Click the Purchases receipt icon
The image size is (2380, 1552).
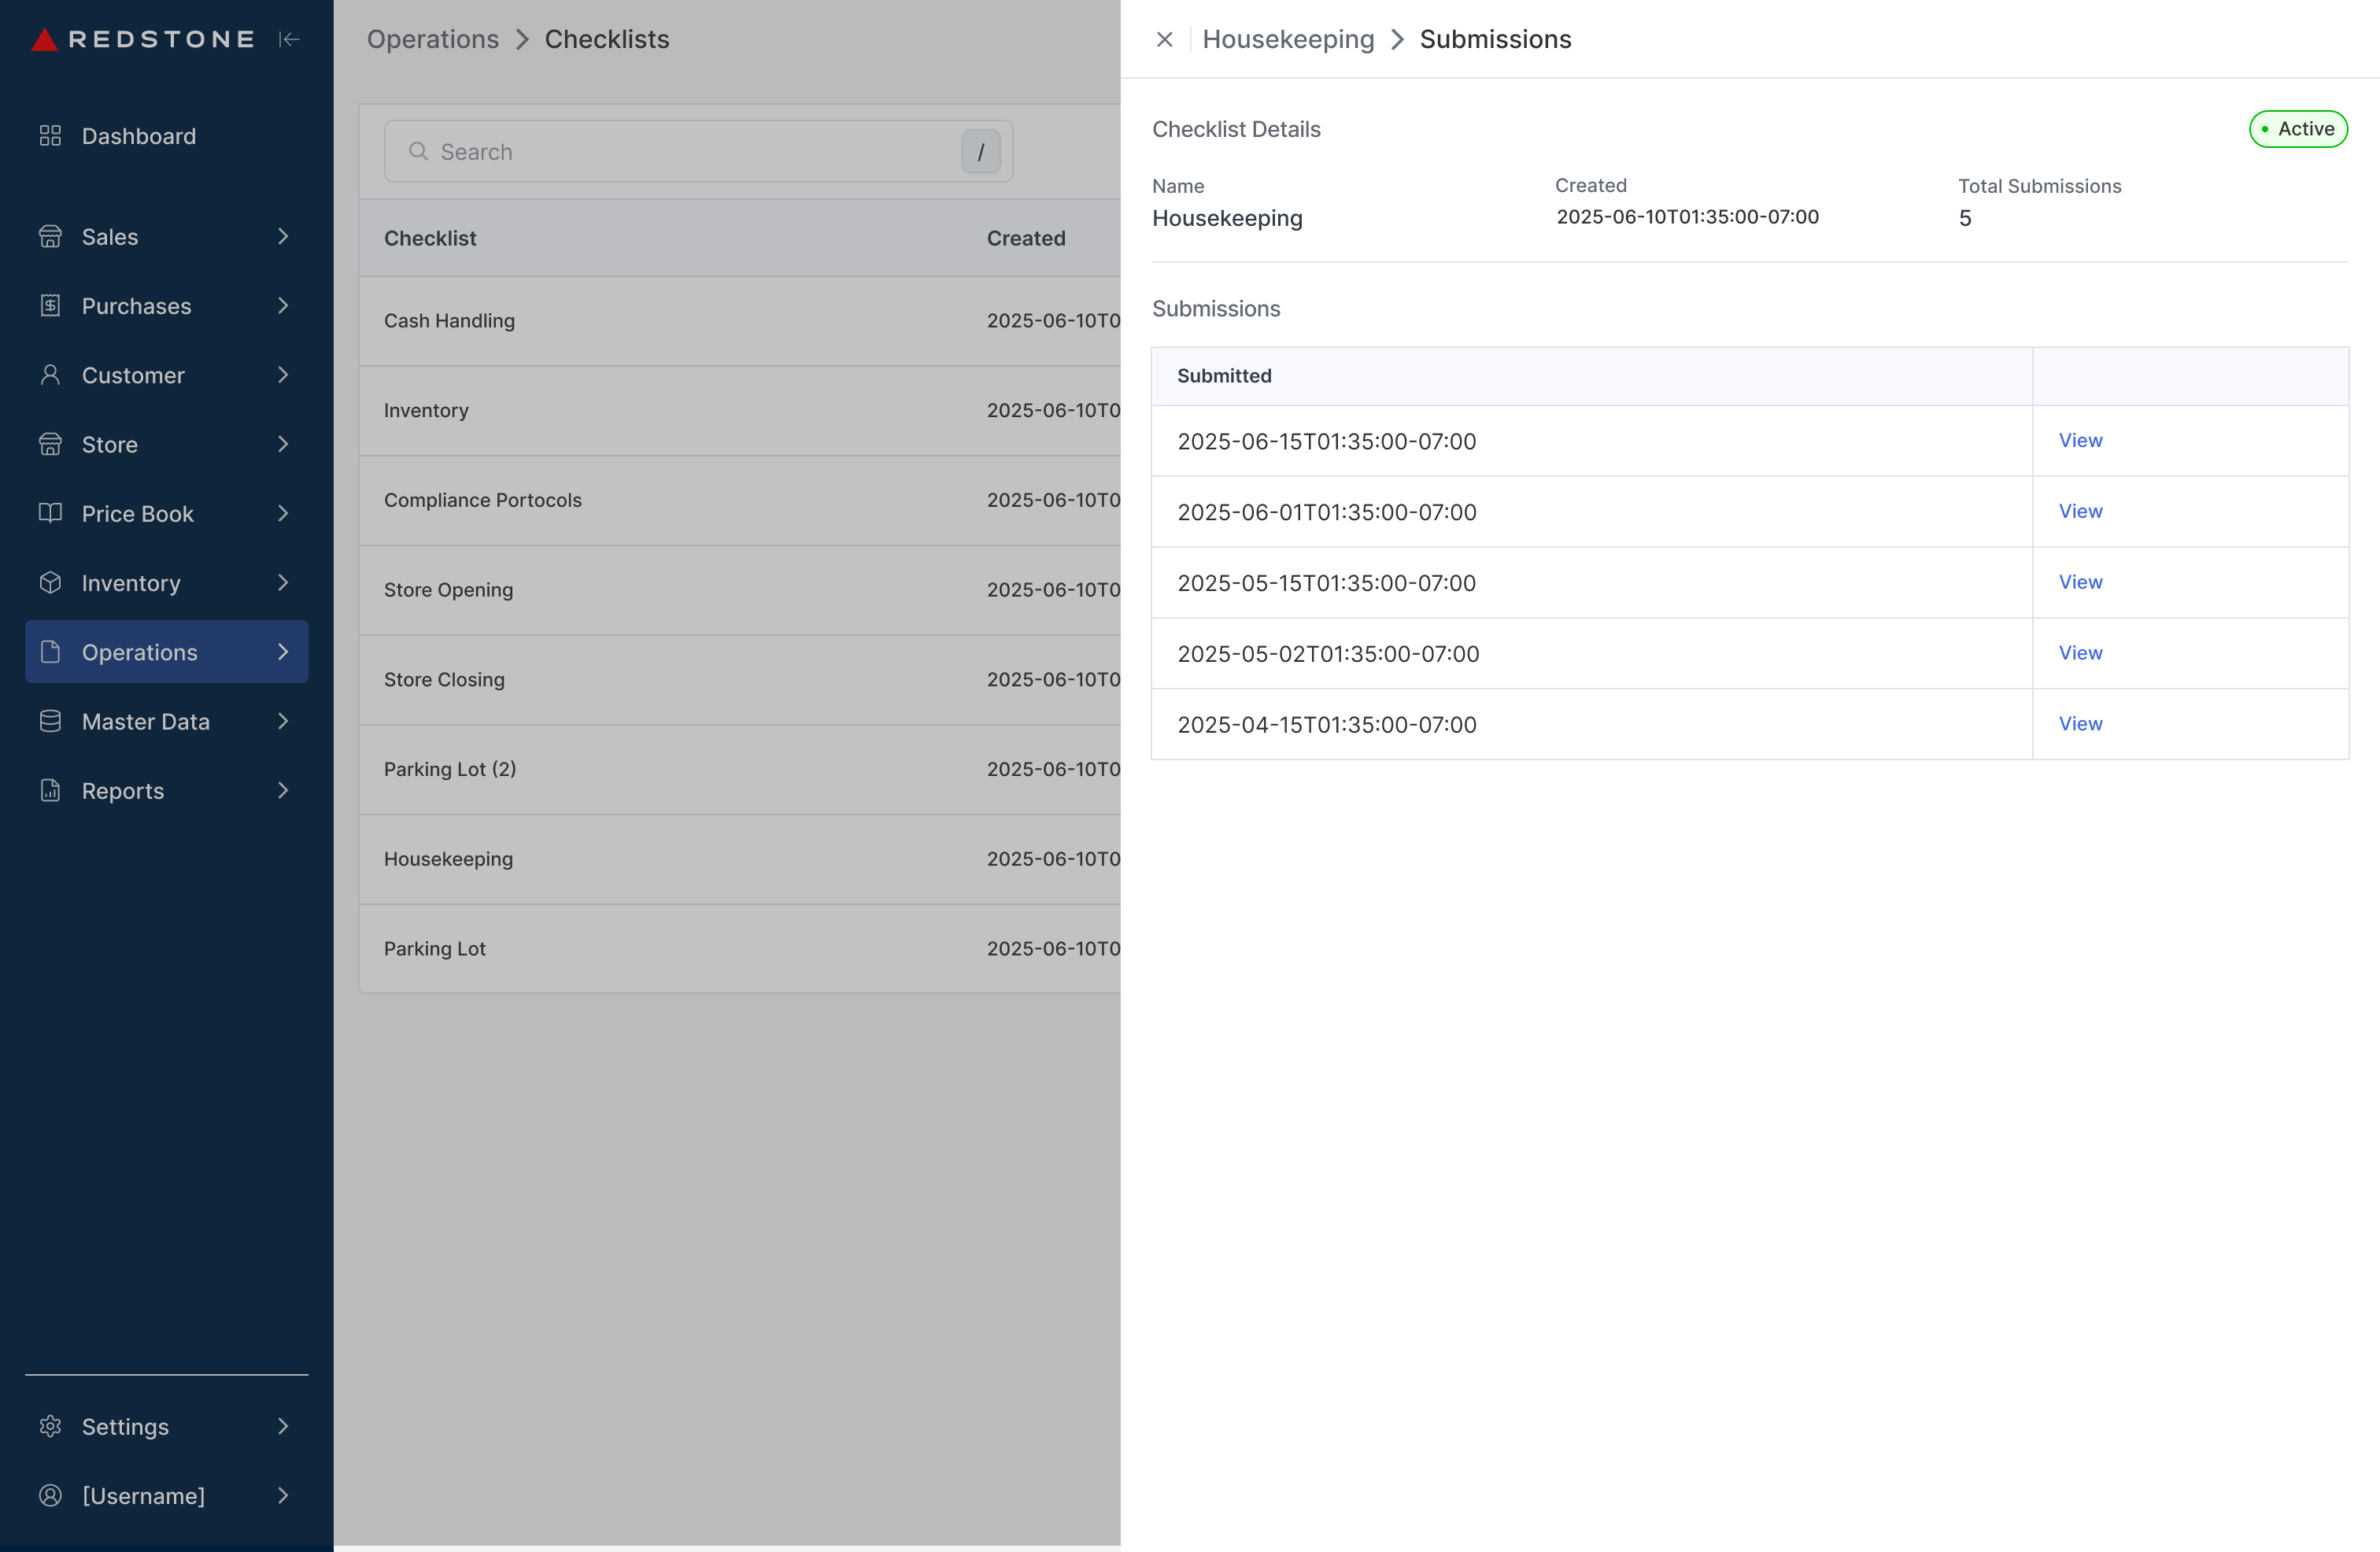click(x=50, y=306)
